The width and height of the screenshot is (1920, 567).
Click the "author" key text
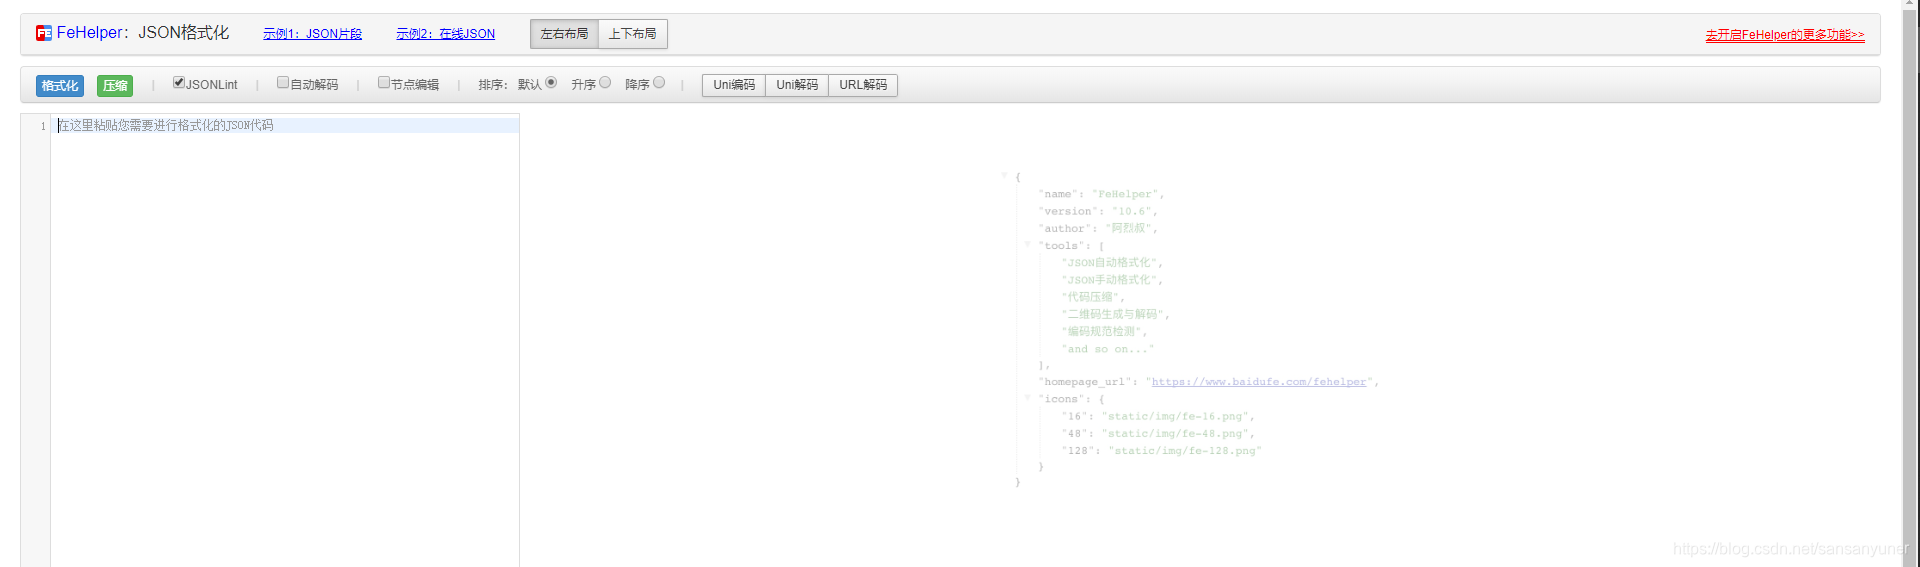coord(1065,228)
